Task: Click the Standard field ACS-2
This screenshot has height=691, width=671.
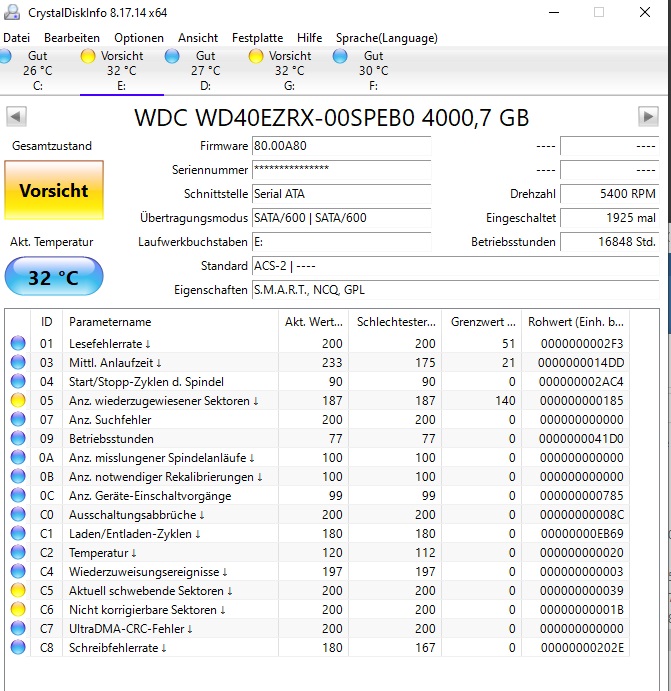Action: point(456,266)
